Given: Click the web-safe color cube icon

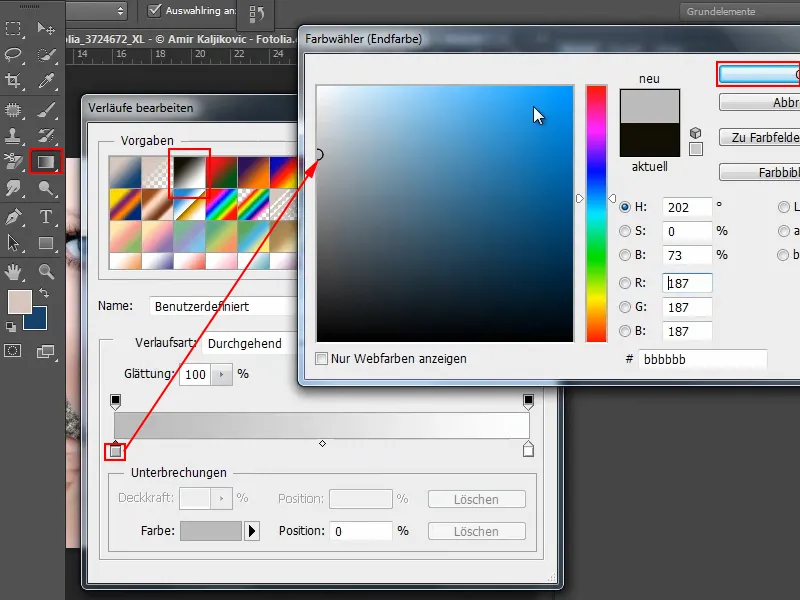Looking at the screenshot, I should pos(695,133).
